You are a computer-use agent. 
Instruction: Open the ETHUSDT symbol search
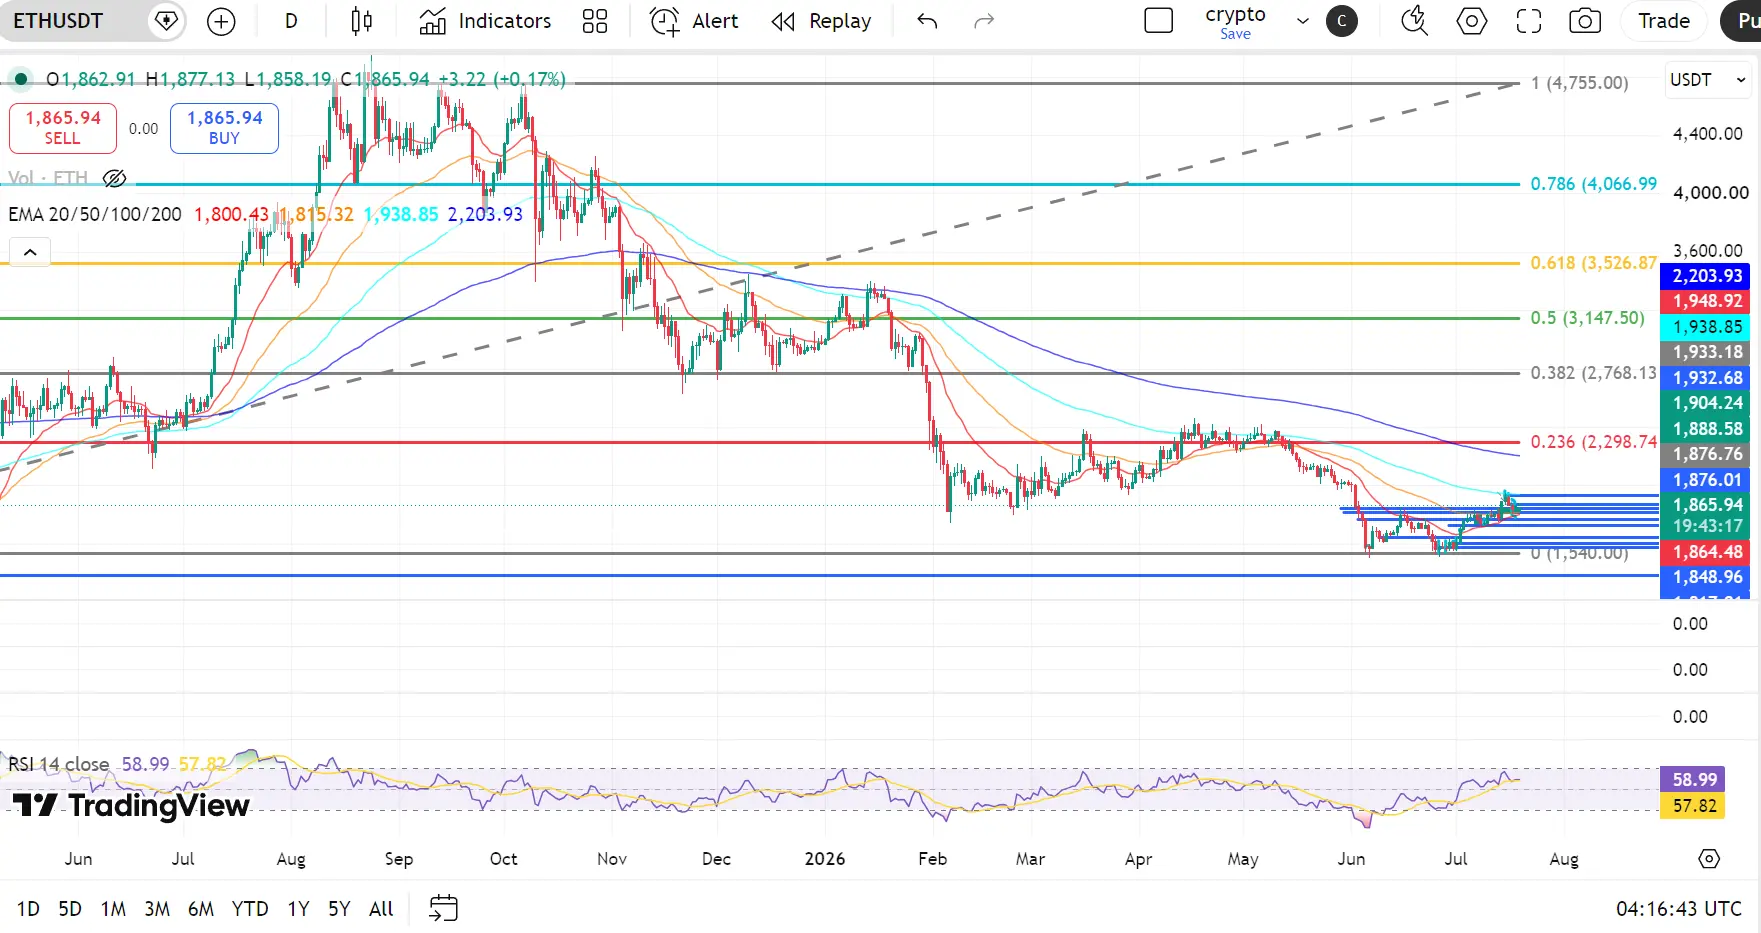pyautogui.click(x=58, y=21)
